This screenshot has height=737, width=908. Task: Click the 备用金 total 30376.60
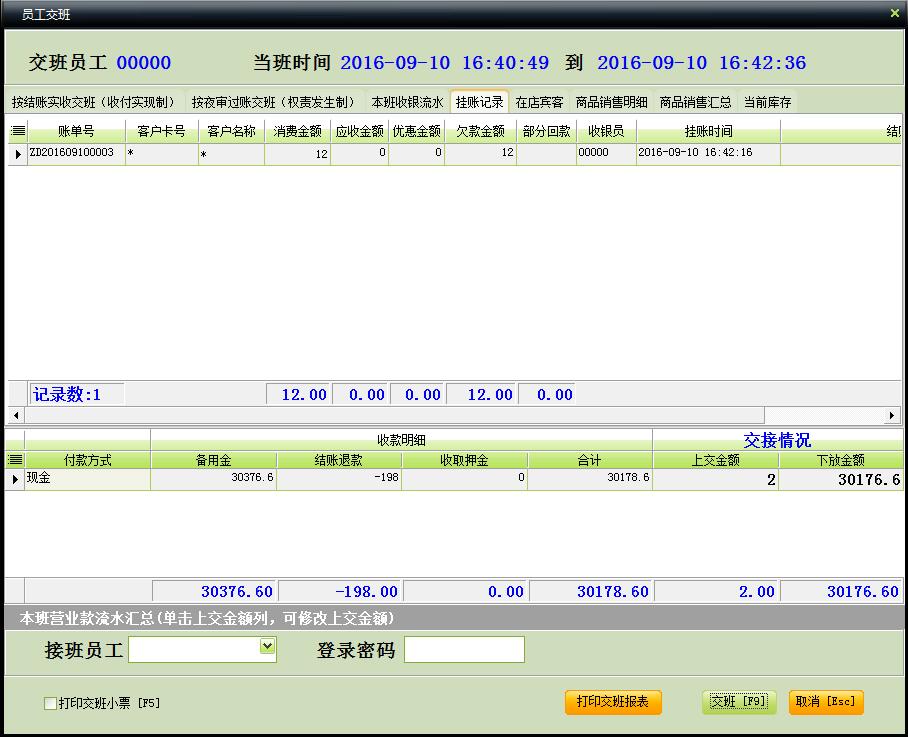(215, 591)
